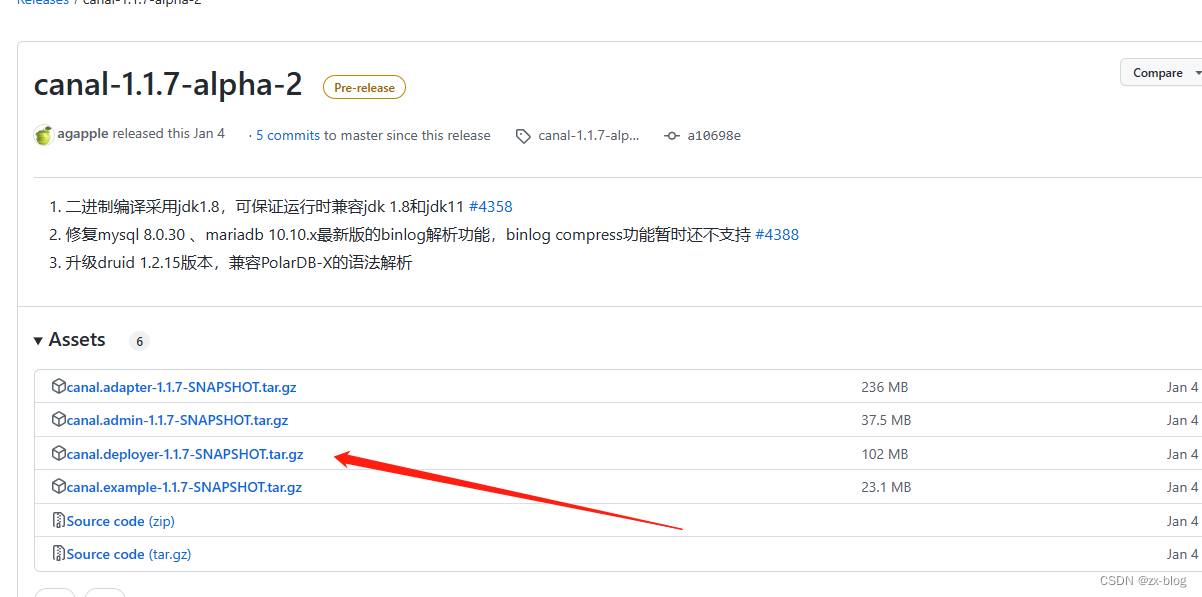The height and width of the screenshot is (597, 1202).
Task: Click the tag icon beside canal-1.1.7-alp...
Action: click(523, 136)
